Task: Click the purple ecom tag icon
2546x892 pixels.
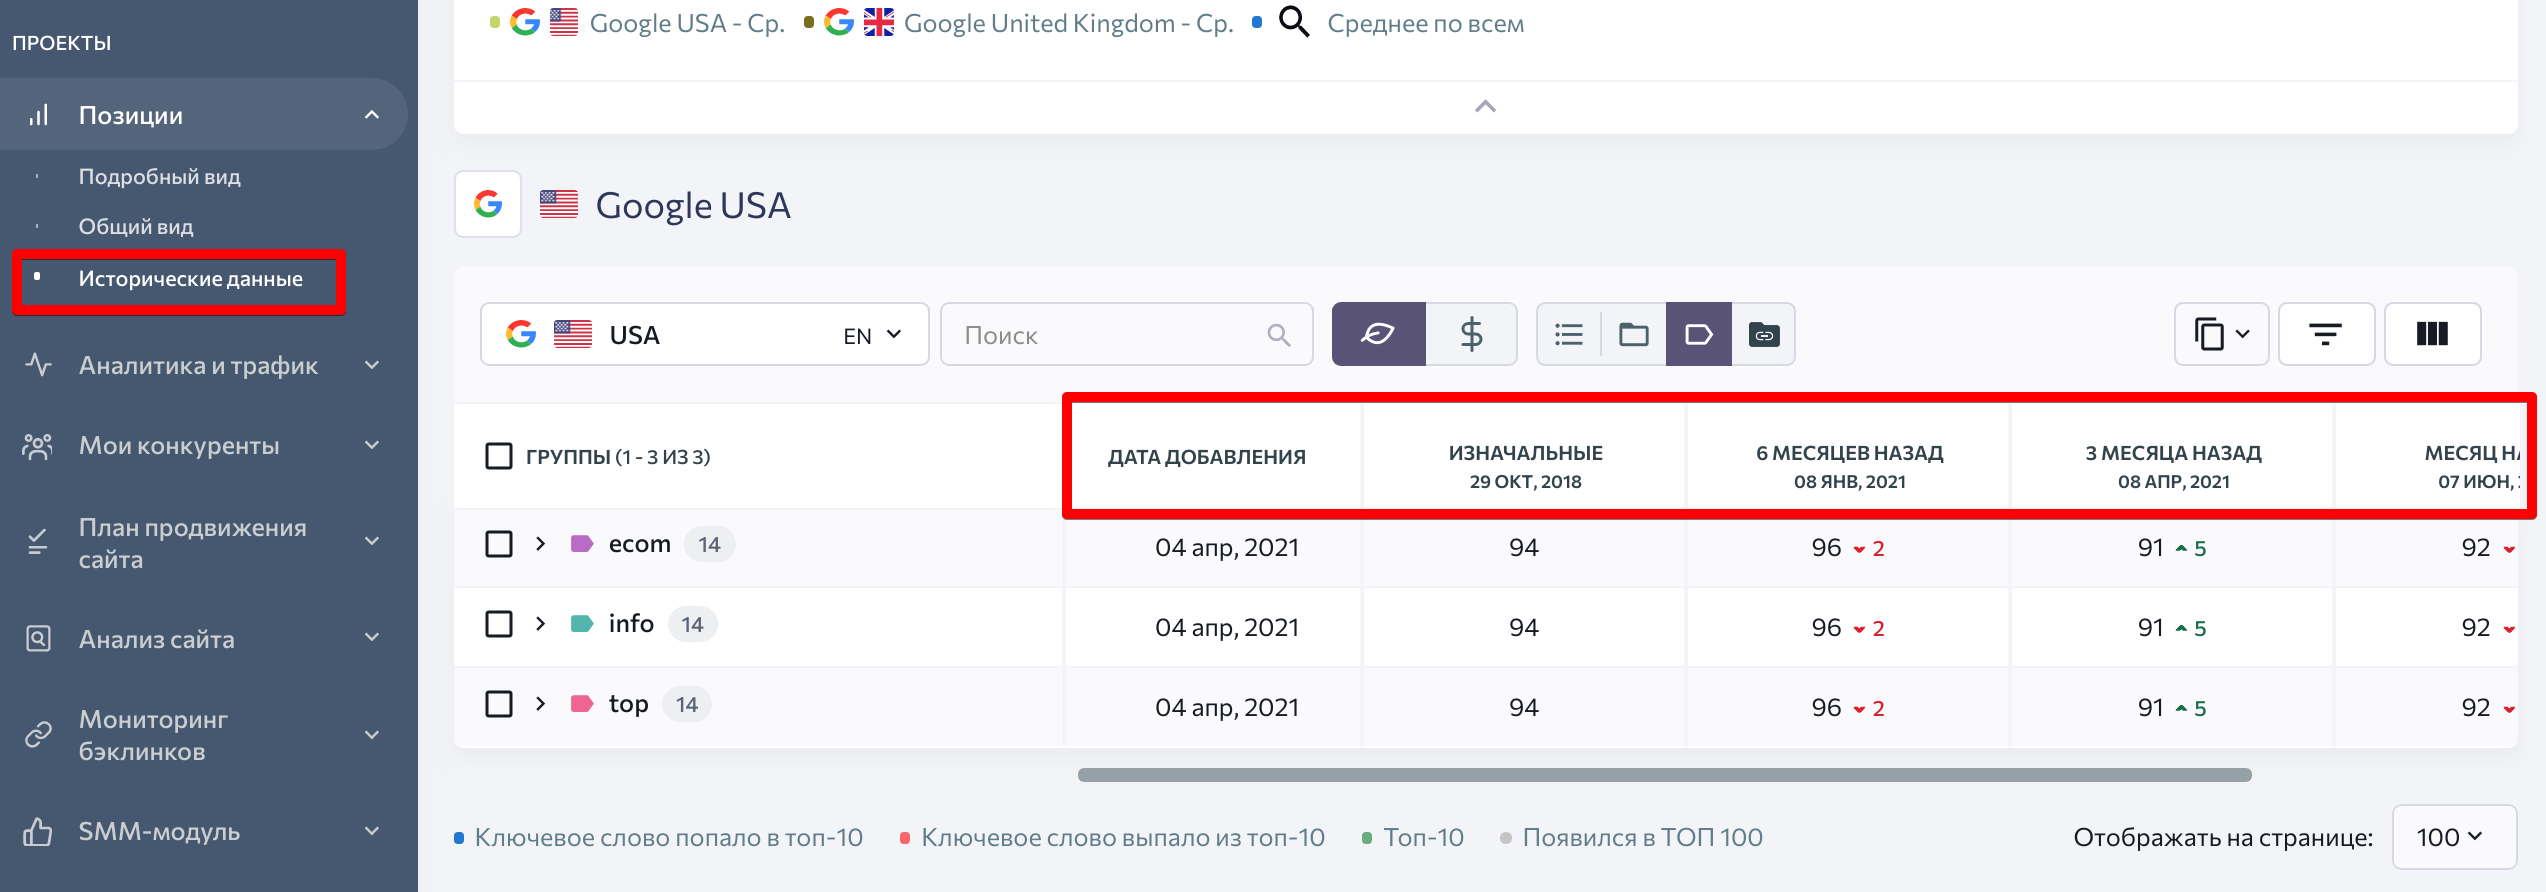Action: click(x=582, y=544)
